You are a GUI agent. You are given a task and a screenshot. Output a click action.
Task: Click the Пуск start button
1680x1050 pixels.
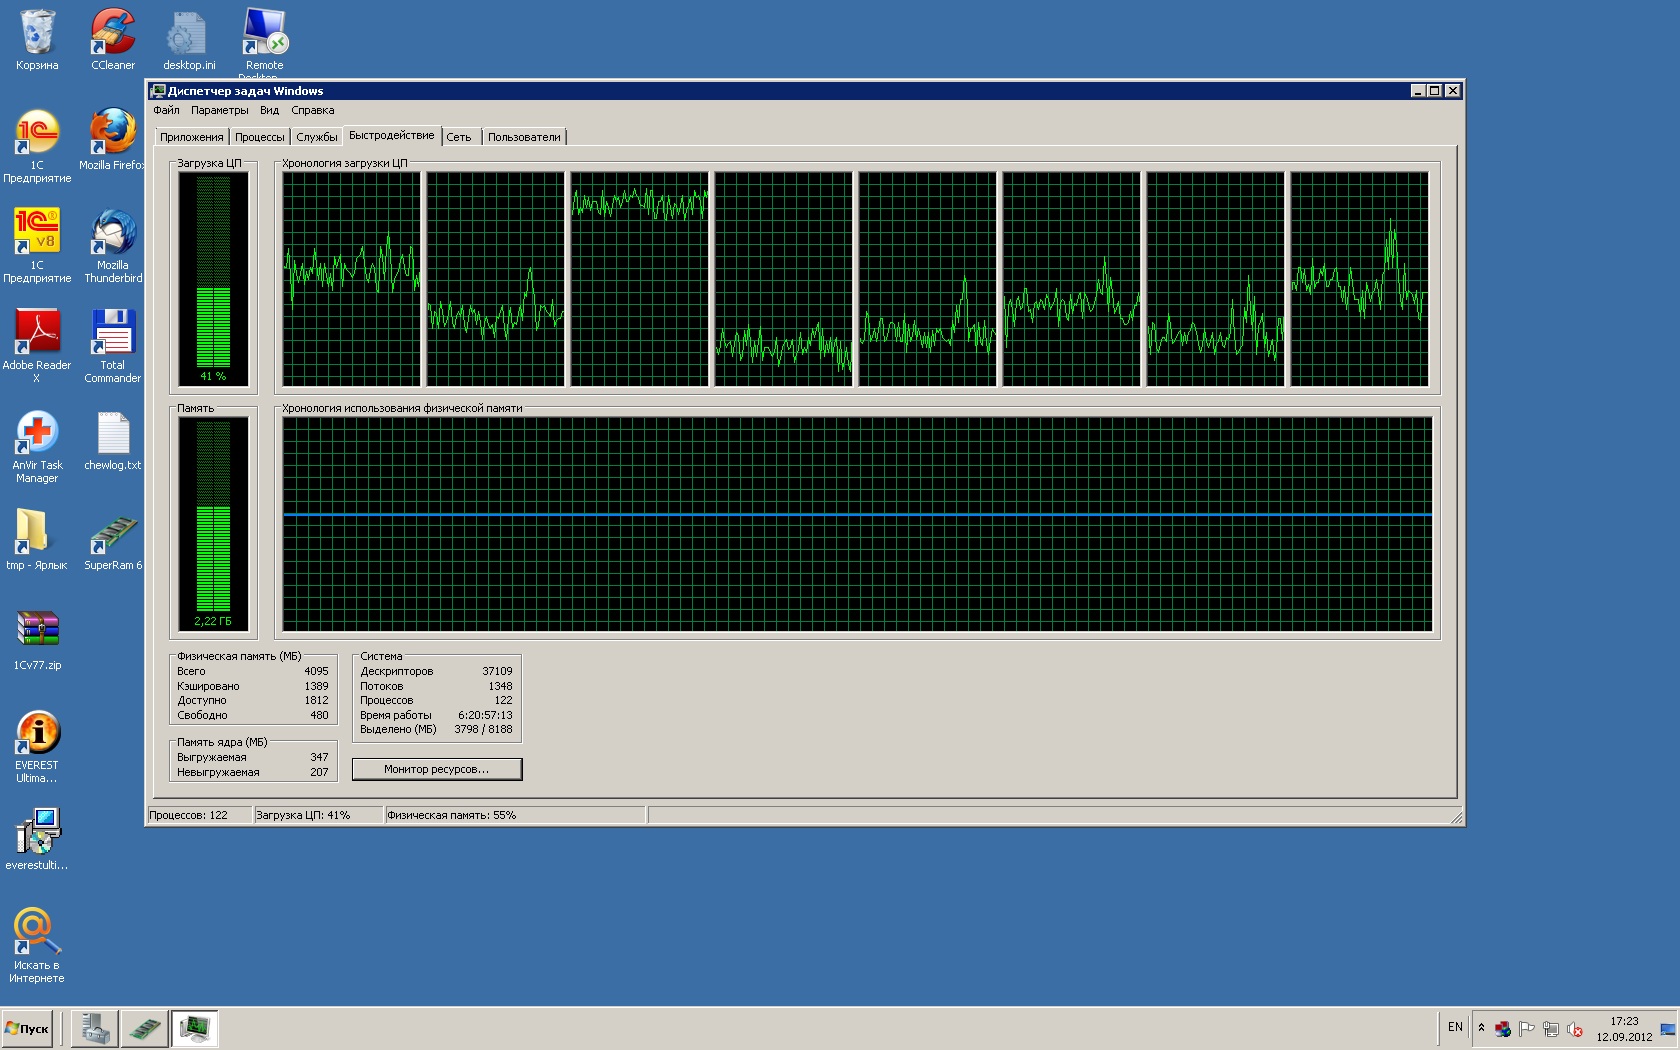[28, 1028]
